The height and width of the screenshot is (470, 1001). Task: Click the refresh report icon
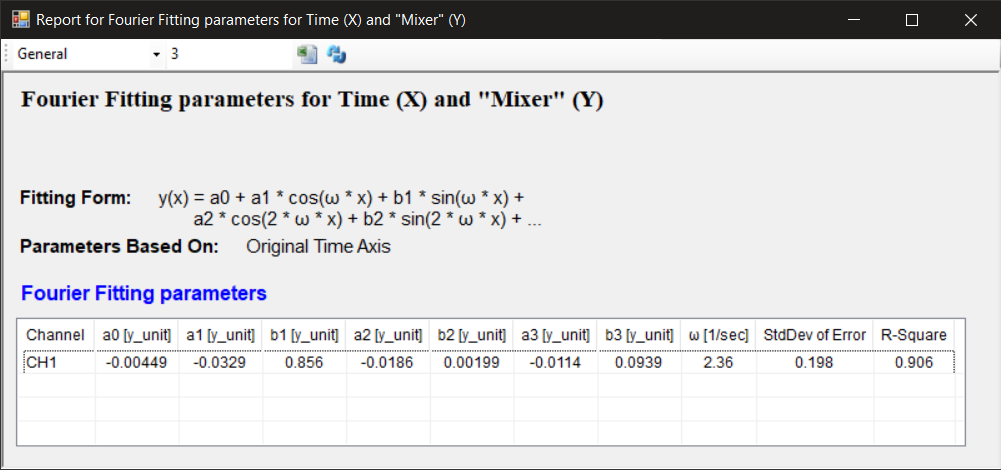pos(337,54)
